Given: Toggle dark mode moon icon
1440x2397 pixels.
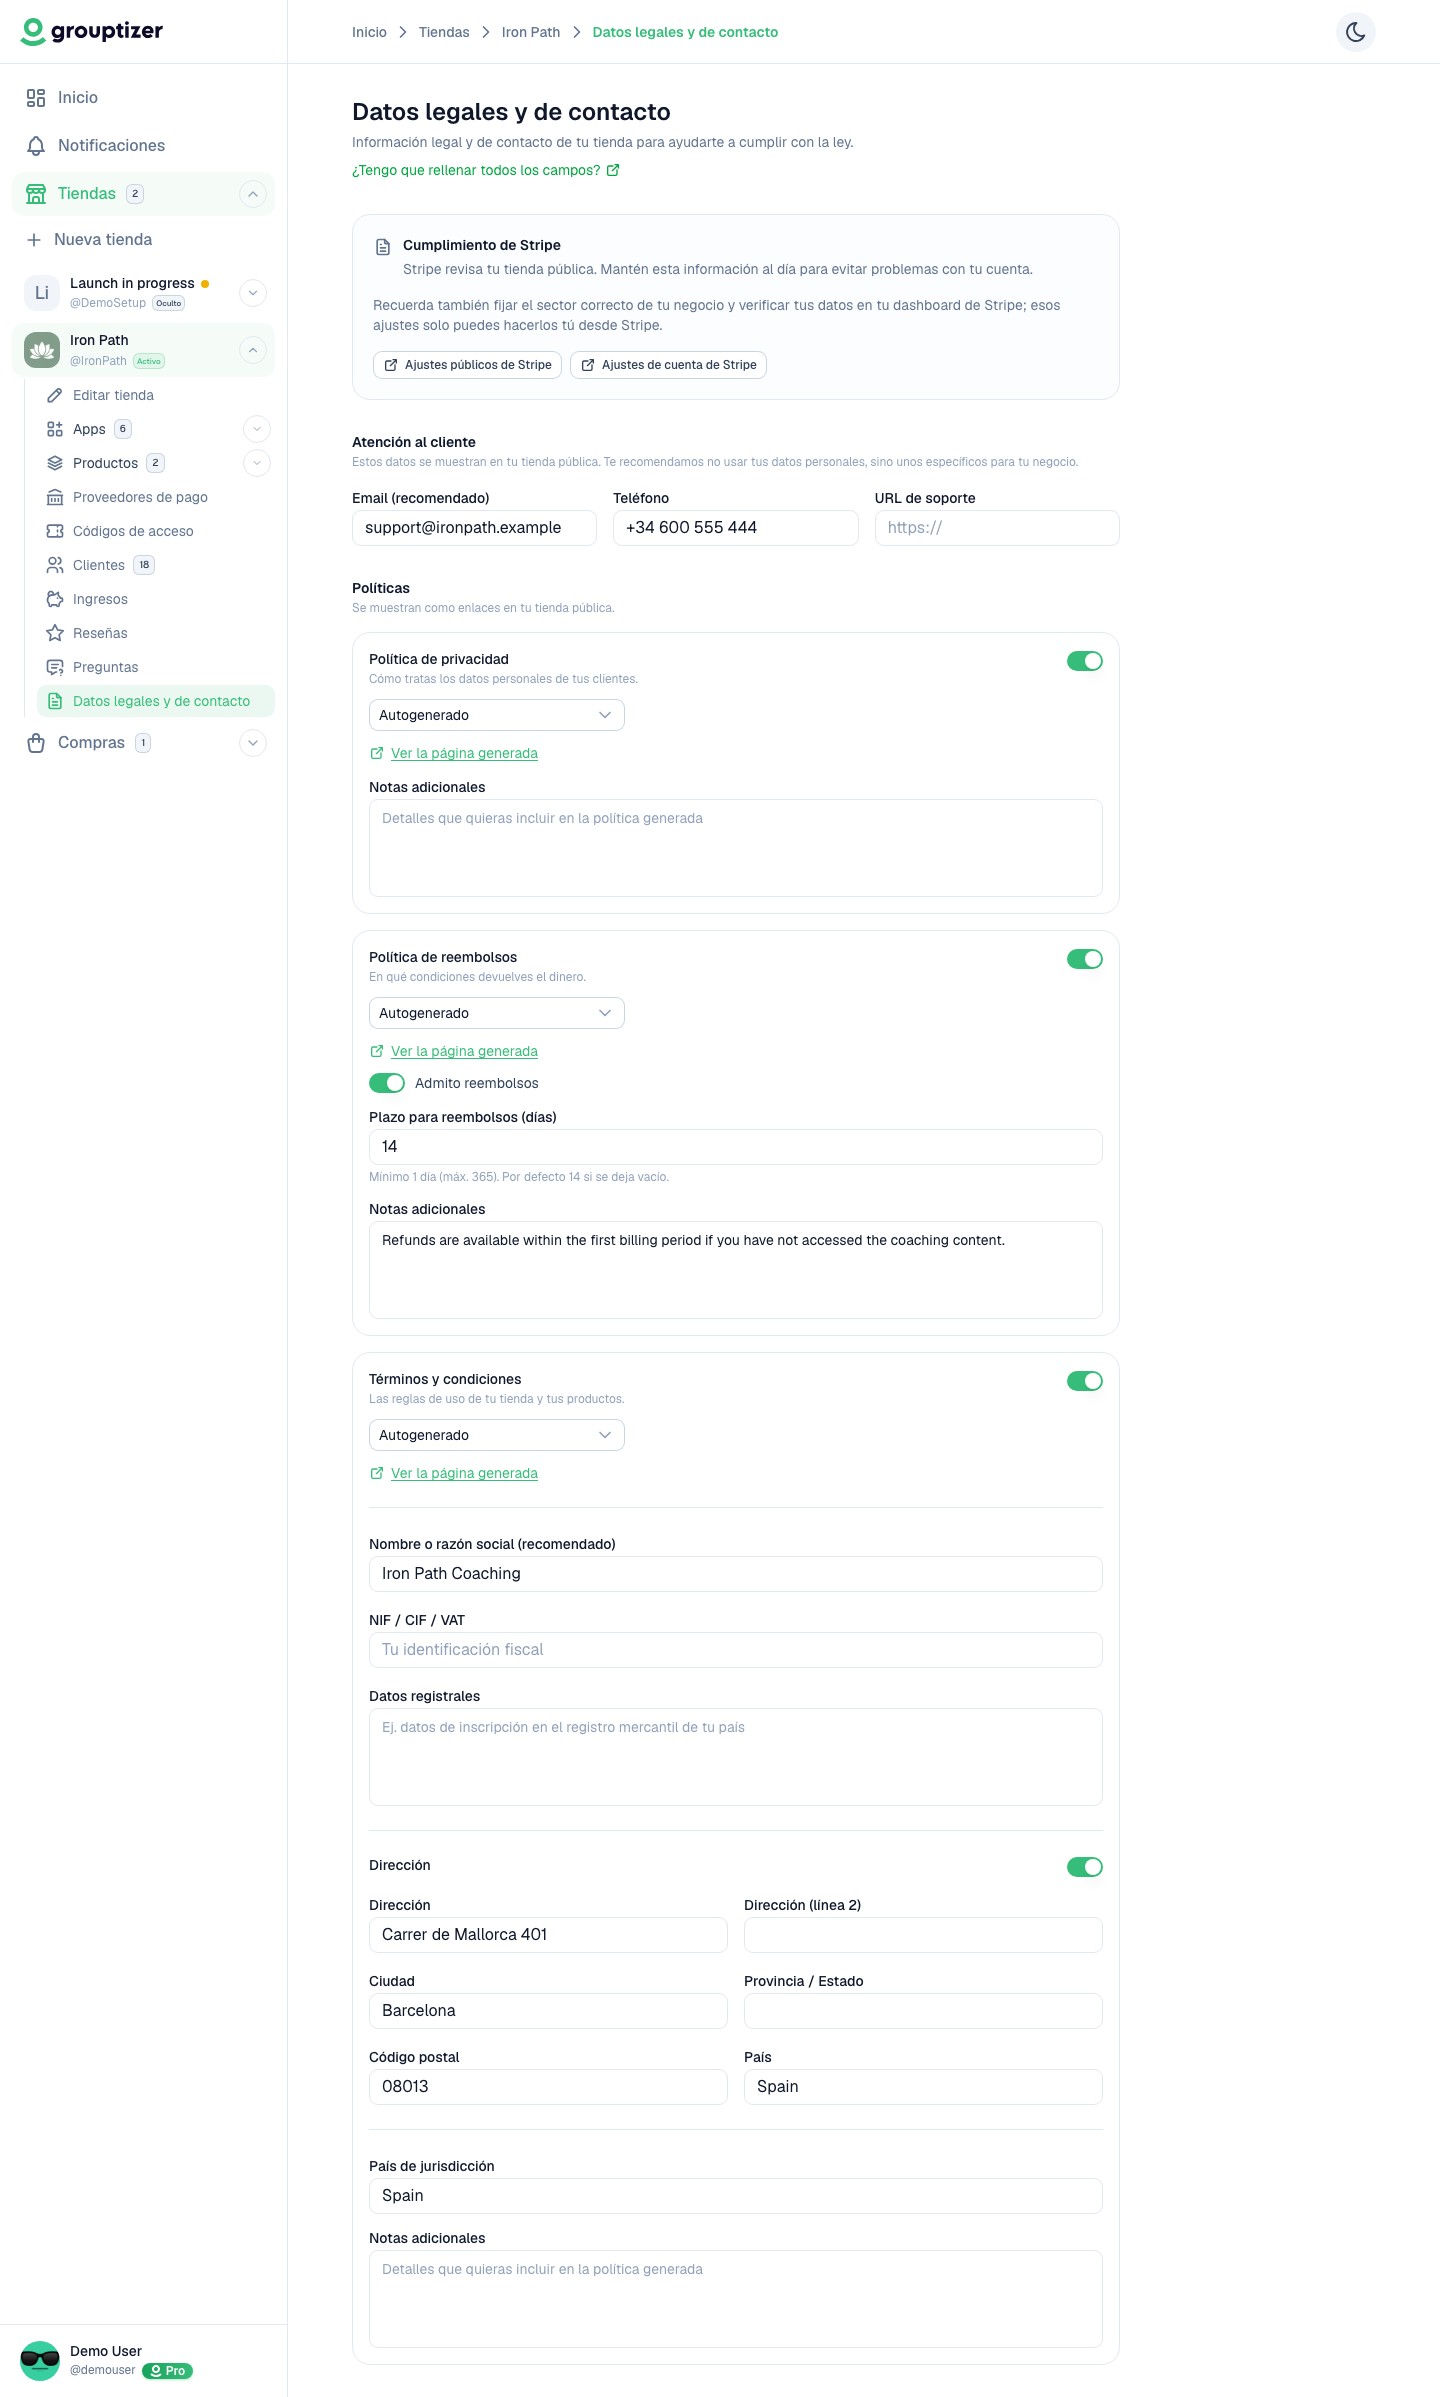Looking at the screenshot, I should tap(1355, 32).
